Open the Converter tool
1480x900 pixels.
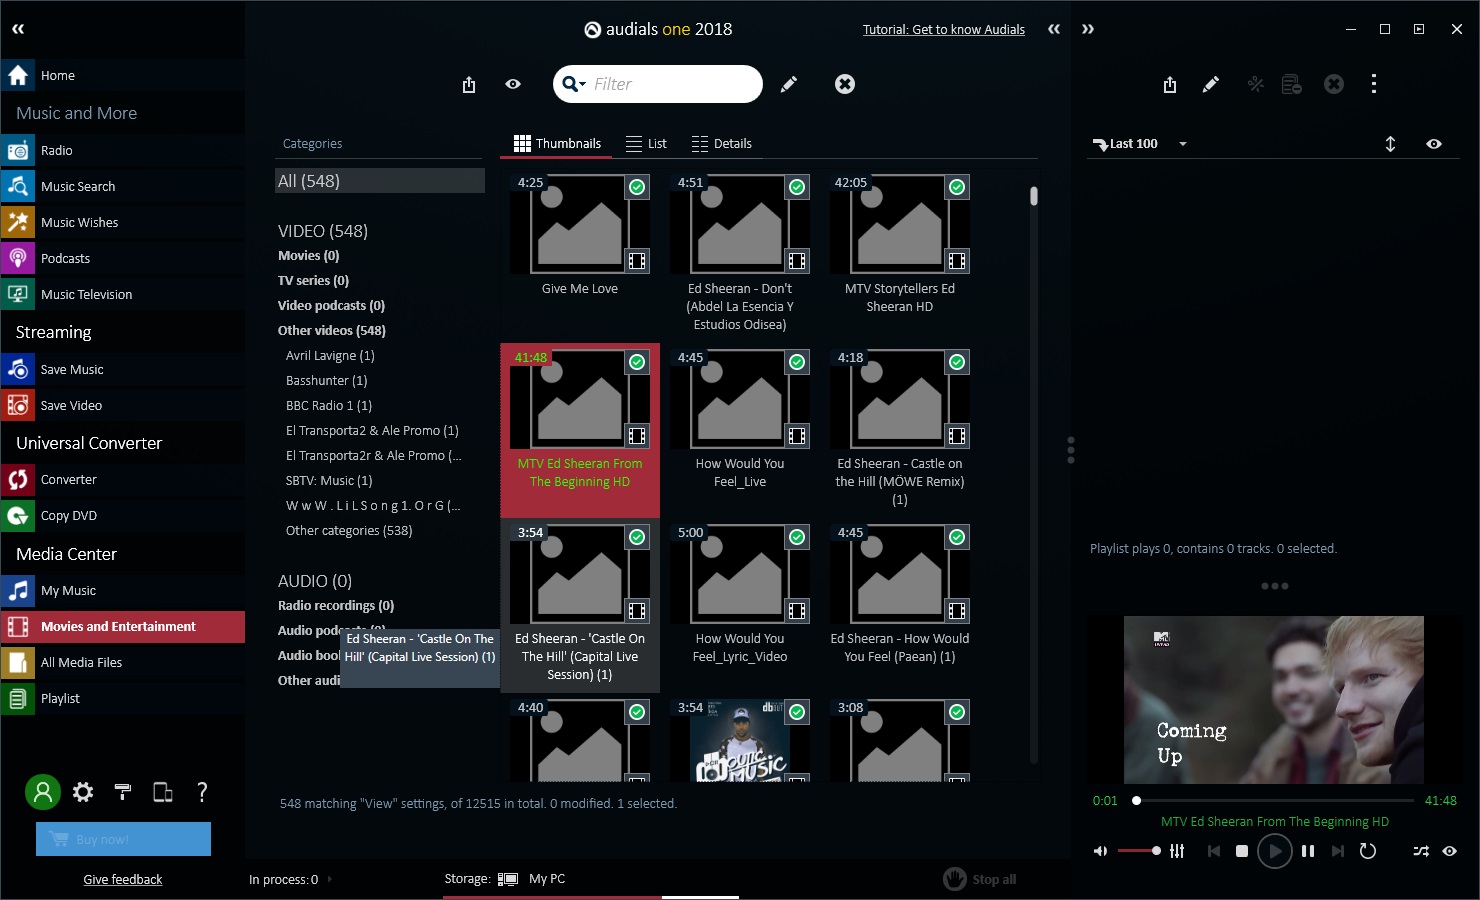[122, 479]
